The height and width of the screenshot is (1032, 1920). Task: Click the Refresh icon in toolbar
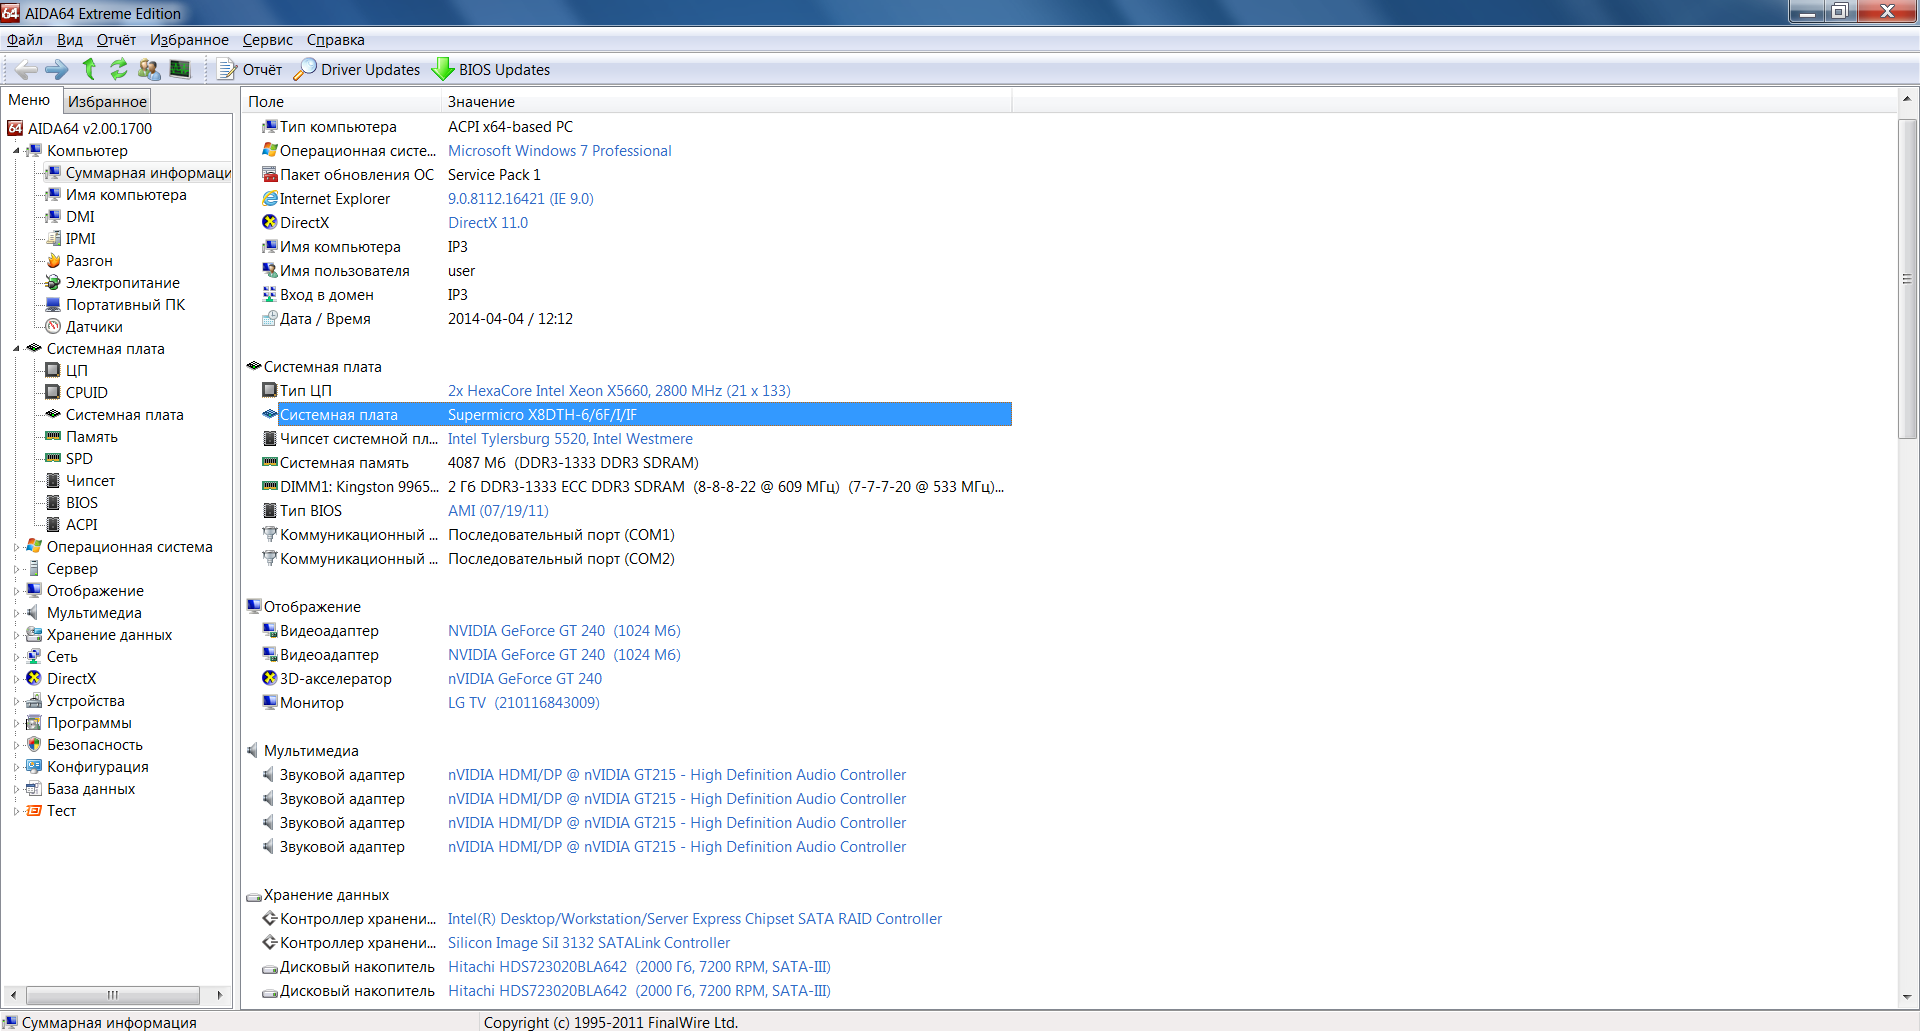click(x=119, y=69)
